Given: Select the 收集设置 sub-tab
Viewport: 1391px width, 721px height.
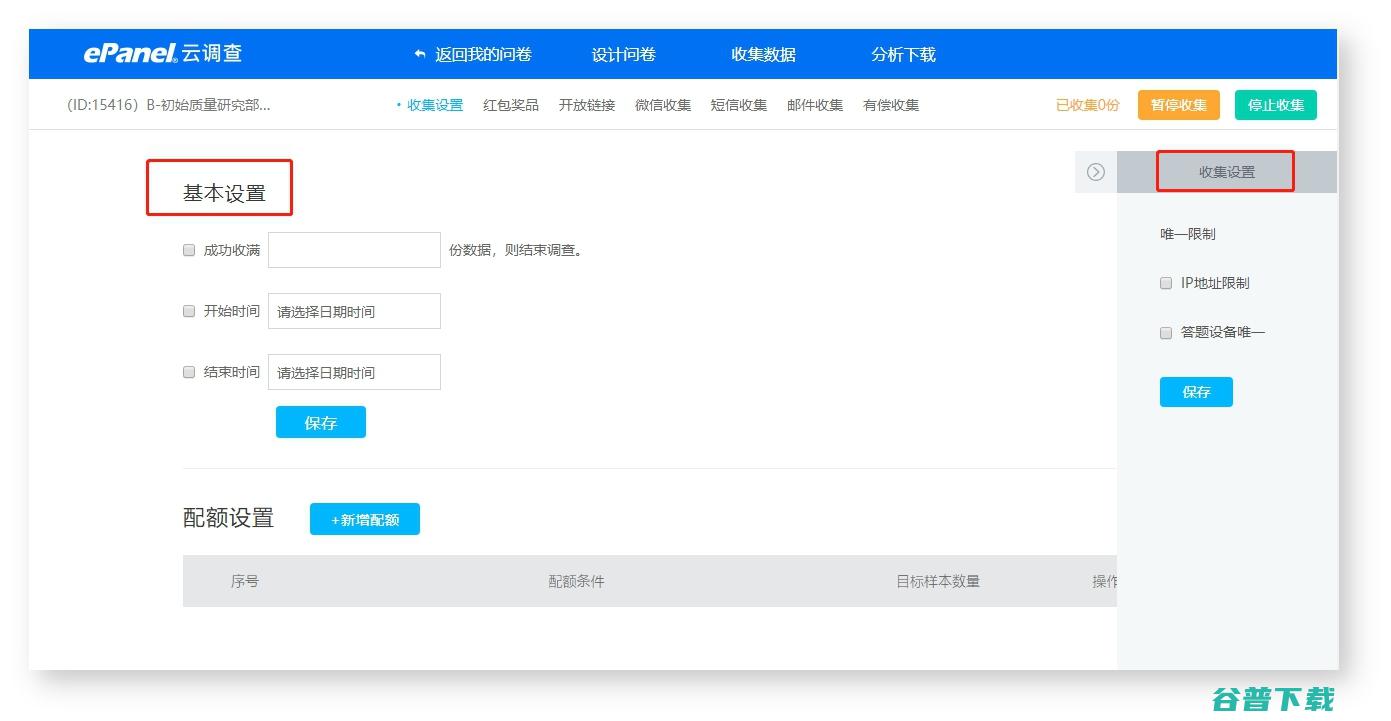Looking at the screenshot, I should [435, 105].
